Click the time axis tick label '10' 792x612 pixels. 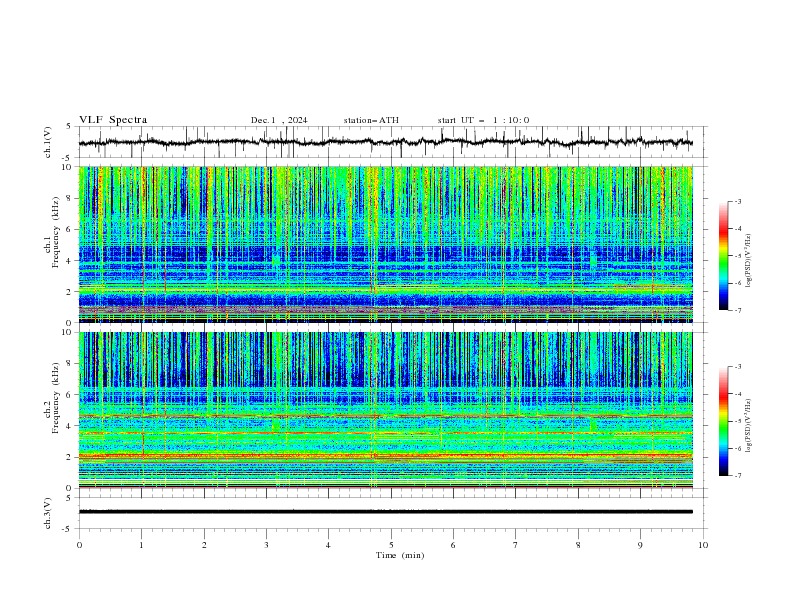point(703,545)
